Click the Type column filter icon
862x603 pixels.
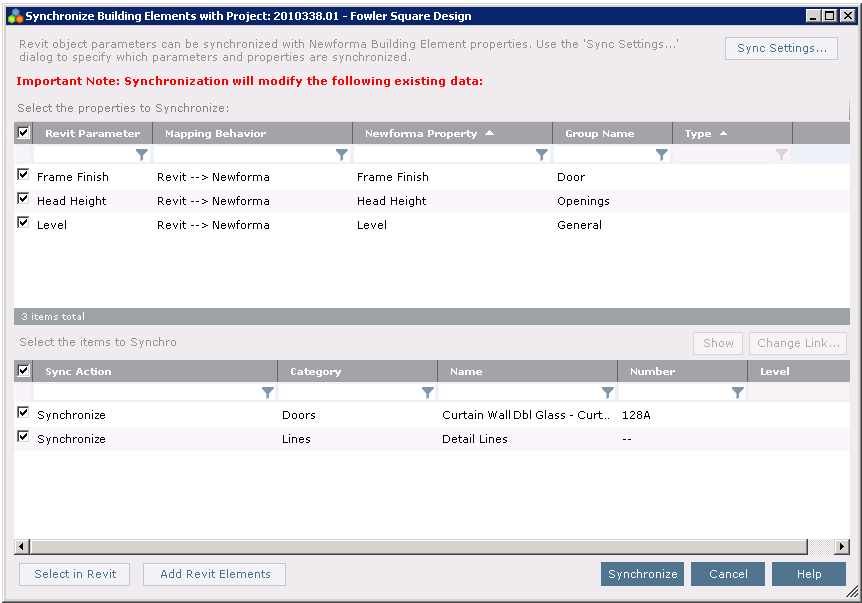782,155
